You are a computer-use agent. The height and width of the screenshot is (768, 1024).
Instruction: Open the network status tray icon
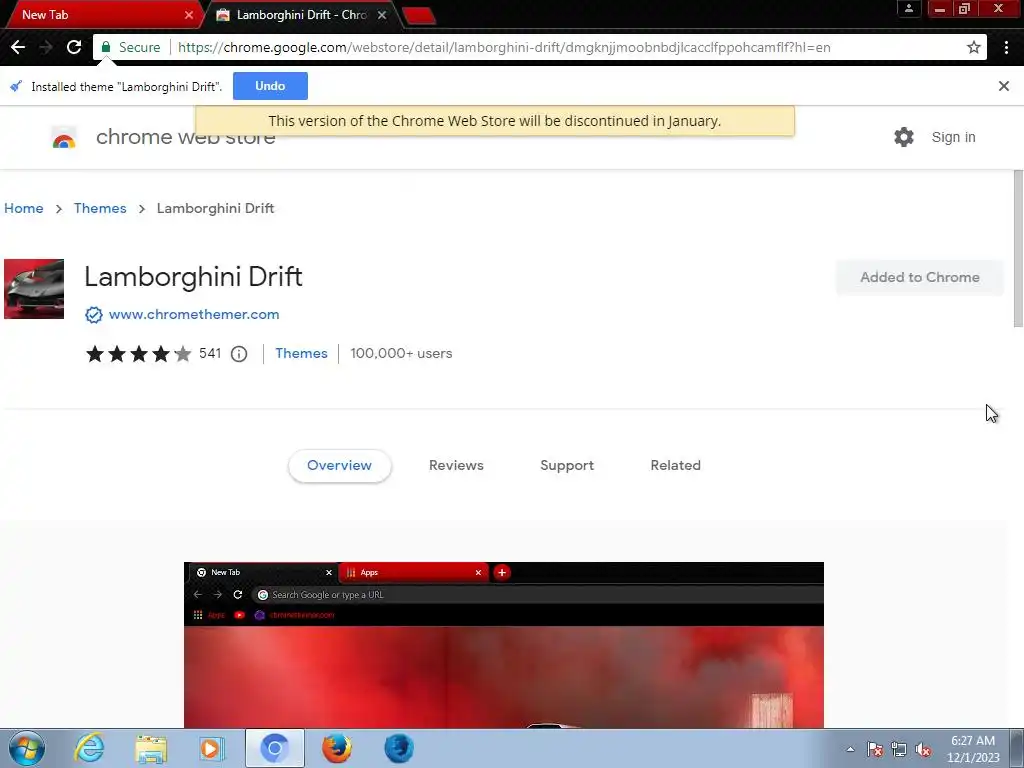point(899,749)
